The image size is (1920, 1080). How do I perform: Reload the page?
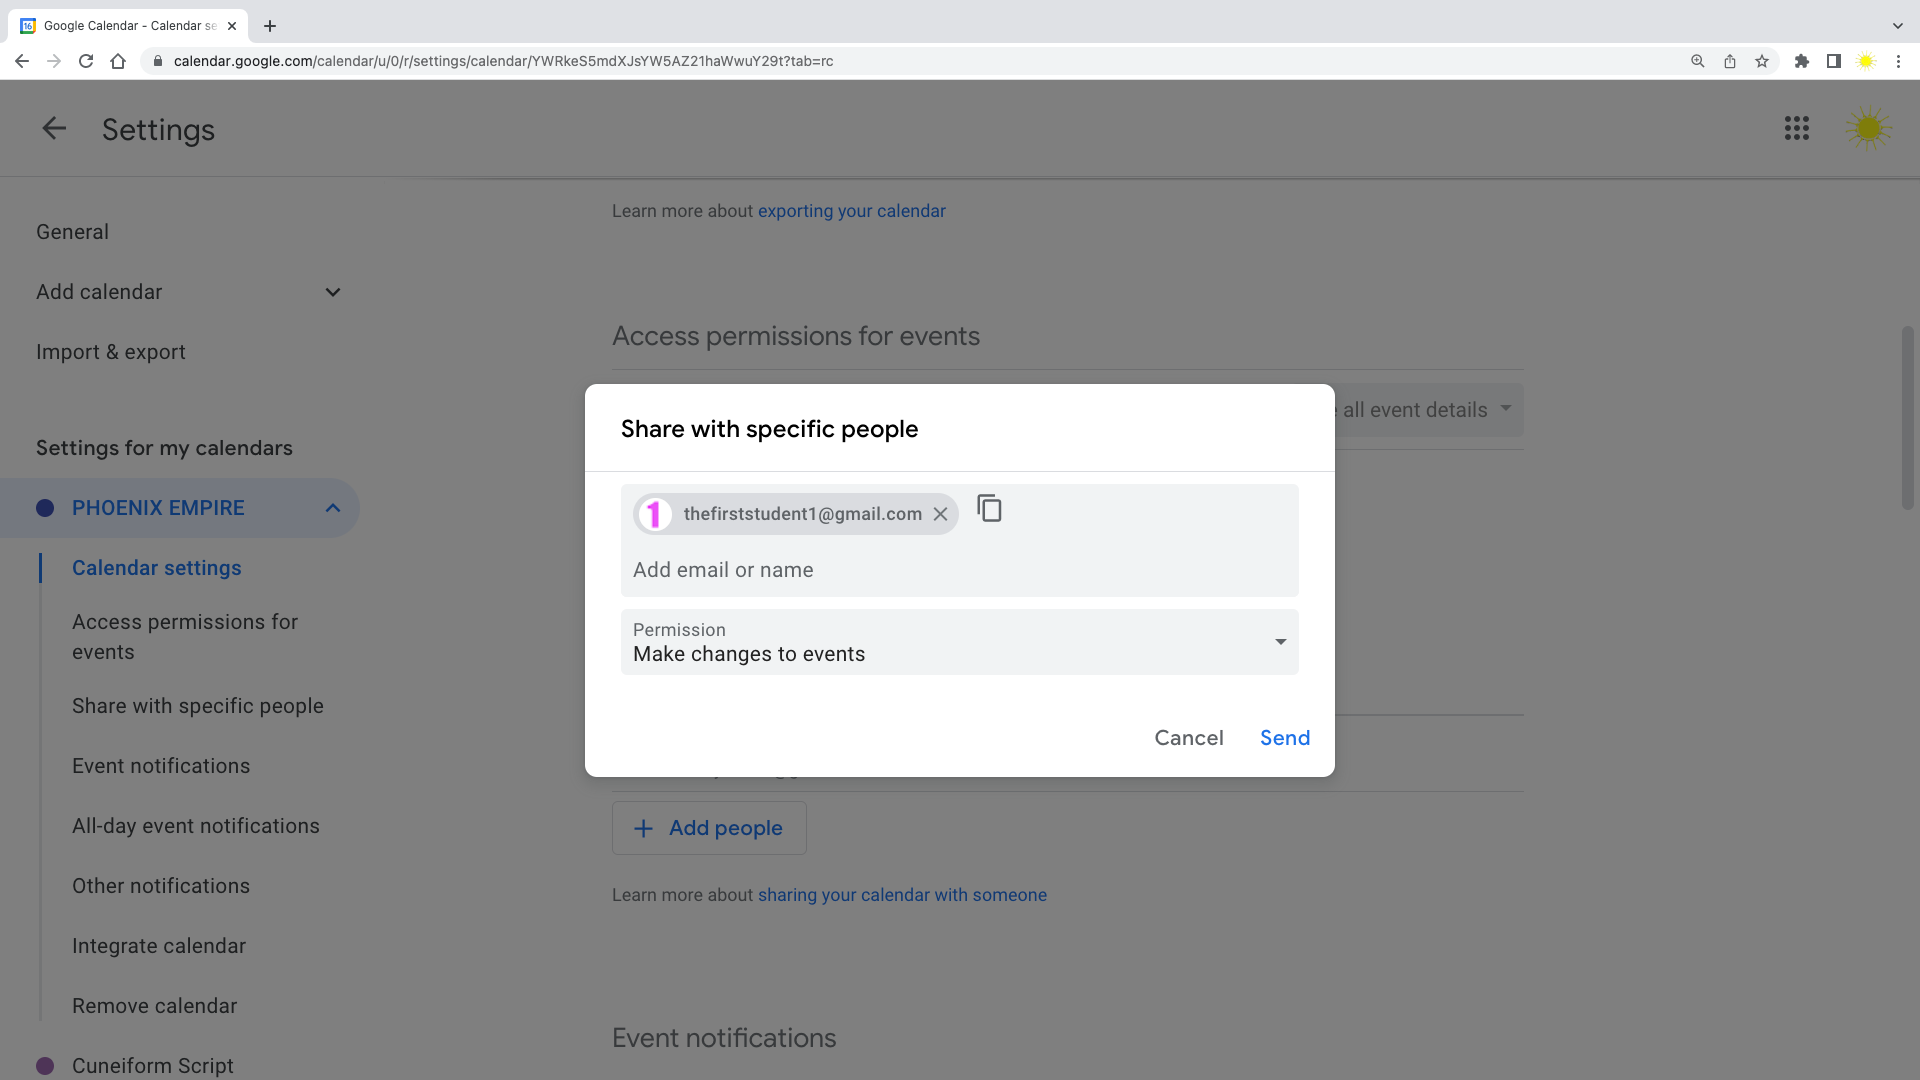pos(86,61)
